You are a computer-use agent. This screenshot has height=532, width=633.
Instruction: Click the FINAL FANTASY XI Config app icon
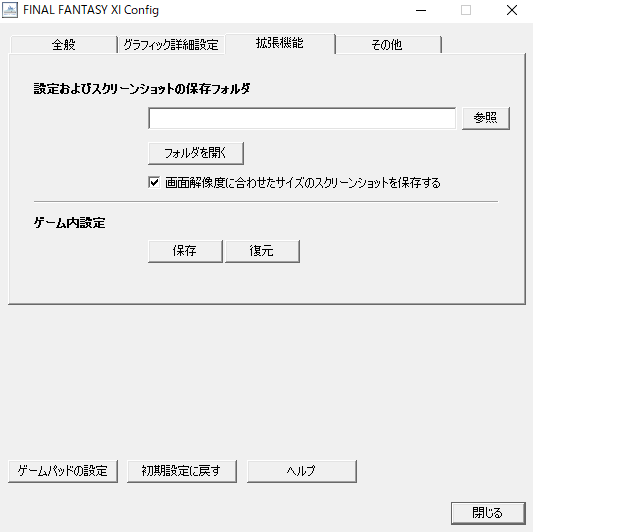point(11,10)
